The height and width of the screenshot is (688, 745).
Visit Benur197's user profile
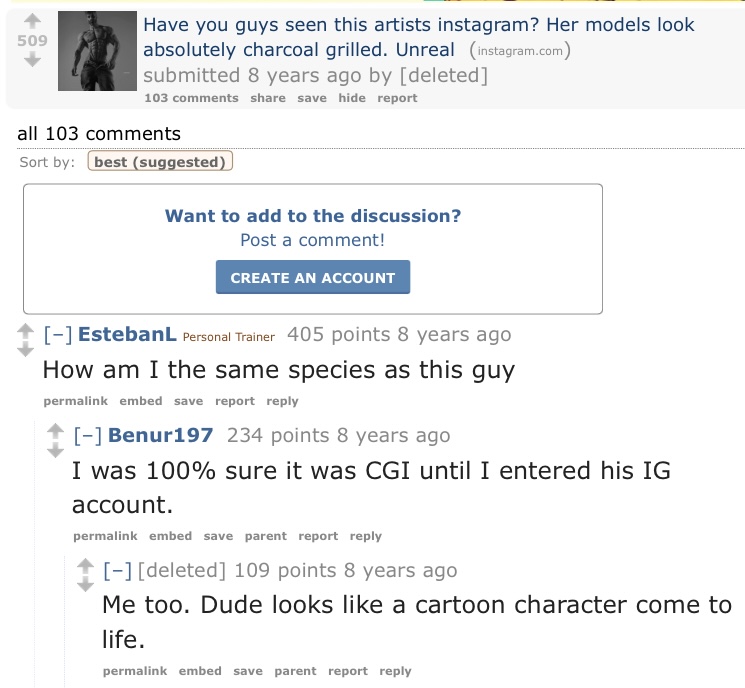(x=160, y=435)
